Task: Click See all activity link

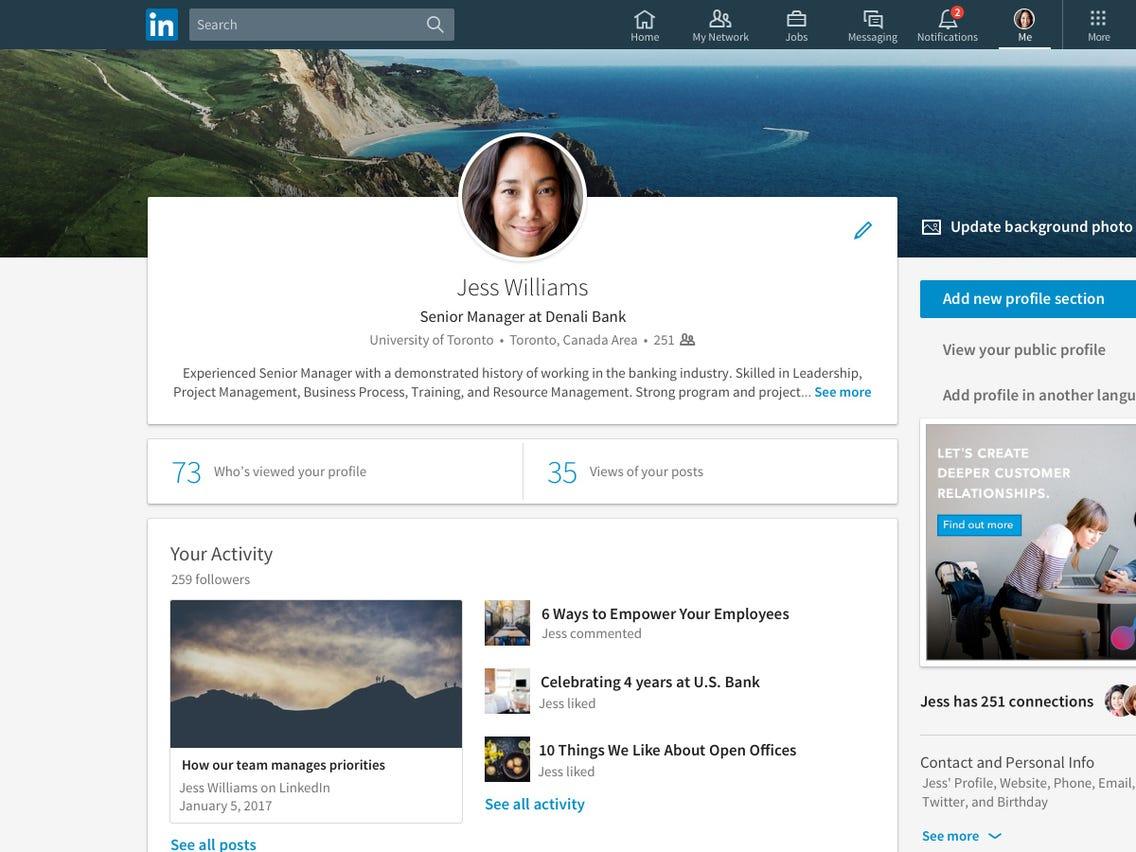Action: [x=535, y=804]
